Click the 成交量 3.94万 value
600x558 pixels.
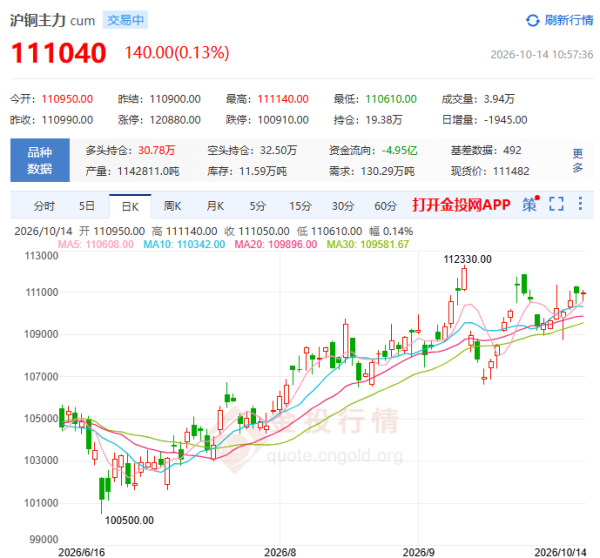coord(499,99)
